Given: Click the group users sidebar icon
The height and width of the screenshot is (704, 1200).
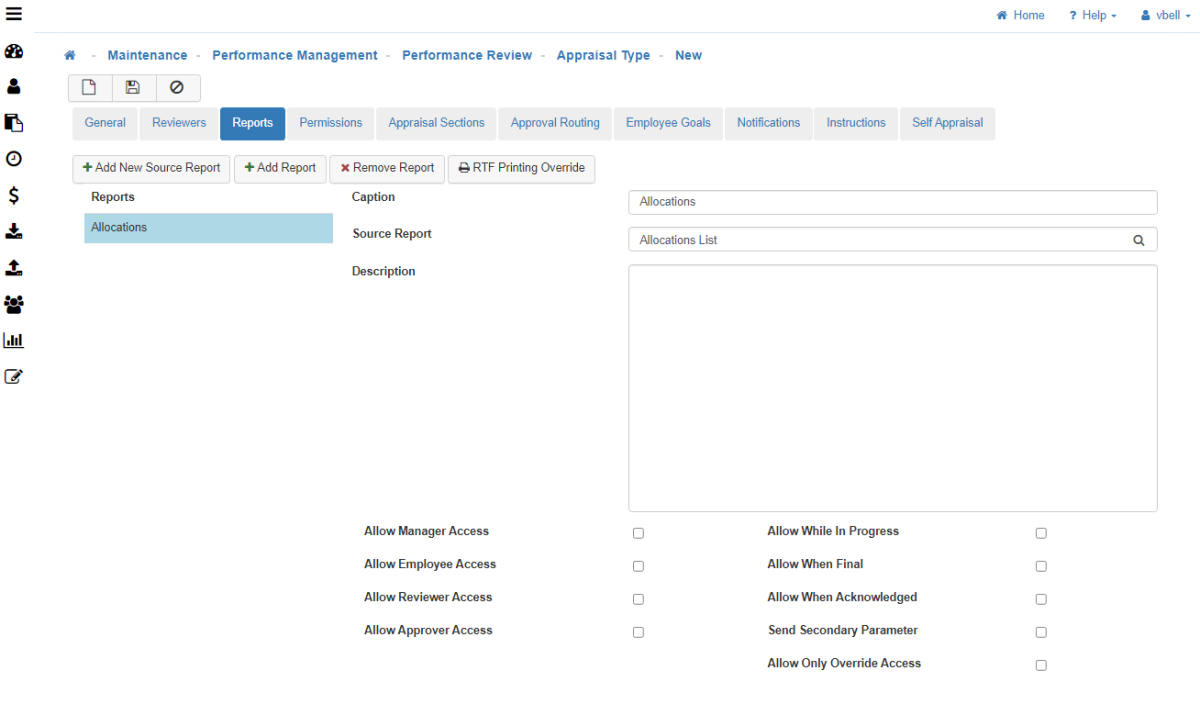Looking at the screenshot, I should [x=14, y=304].
